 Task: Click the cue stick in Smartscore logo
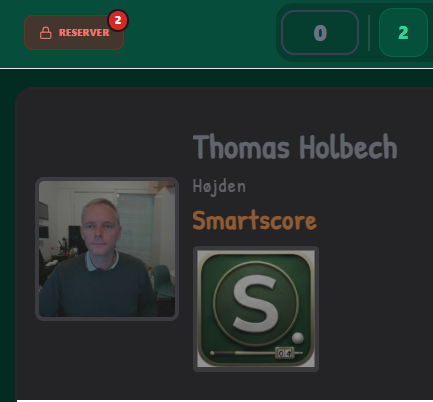click(x=243, y=353)
